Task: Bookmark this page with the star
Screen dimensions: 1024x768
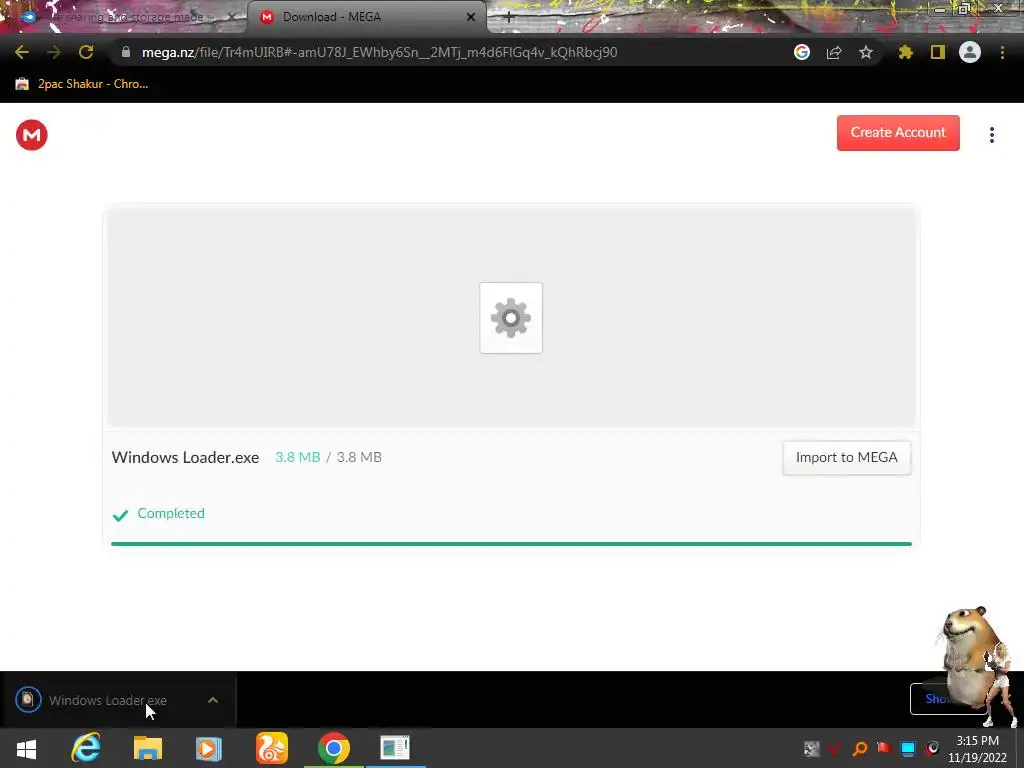Action: point(866,52)
